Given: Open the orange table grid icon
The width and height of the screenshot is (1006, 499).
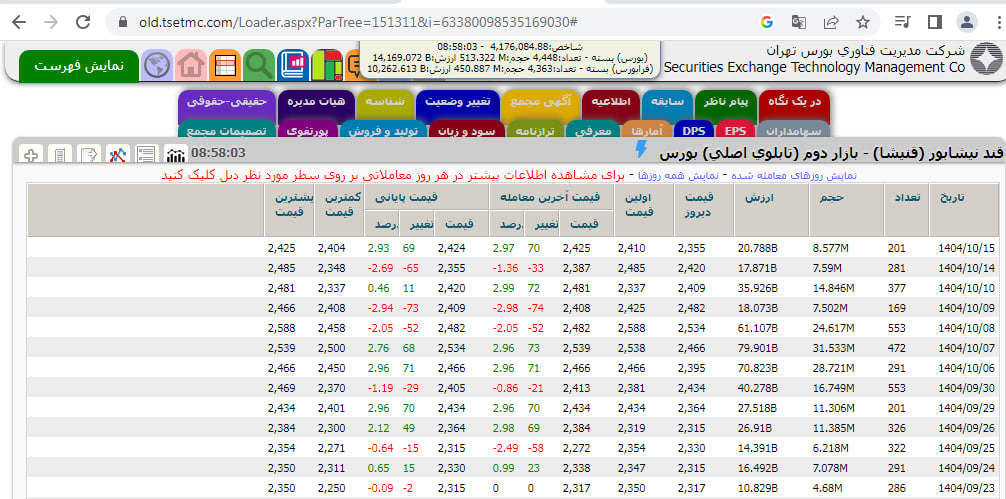Looking at the screenshot, I should pyautogui.click(x=225, y=66).
